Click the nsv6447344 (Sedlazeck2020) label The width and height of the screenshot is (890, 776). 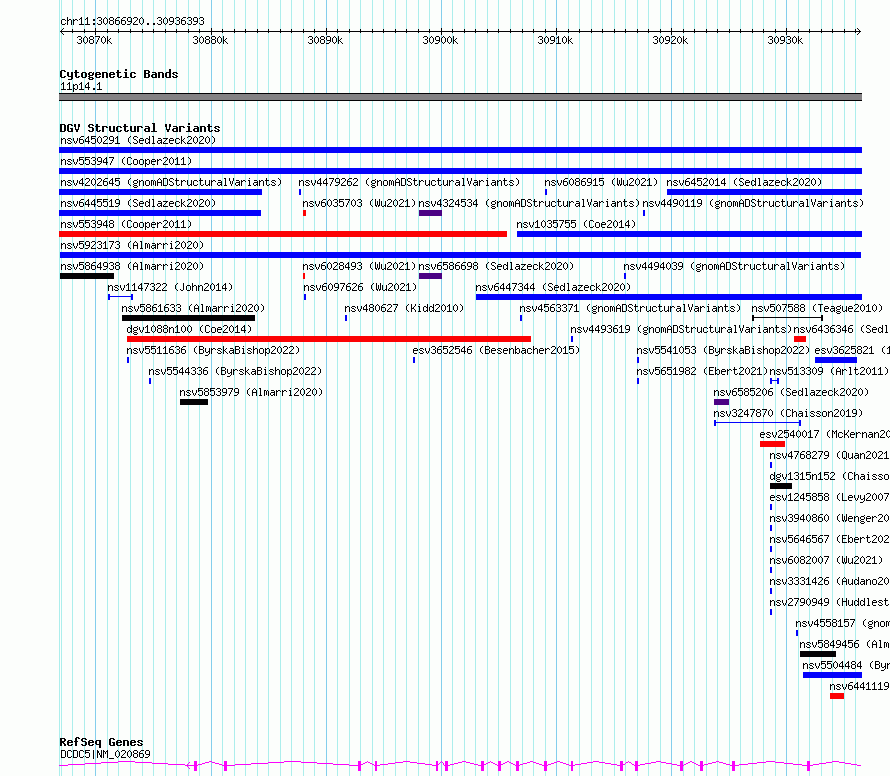(553, 287)
